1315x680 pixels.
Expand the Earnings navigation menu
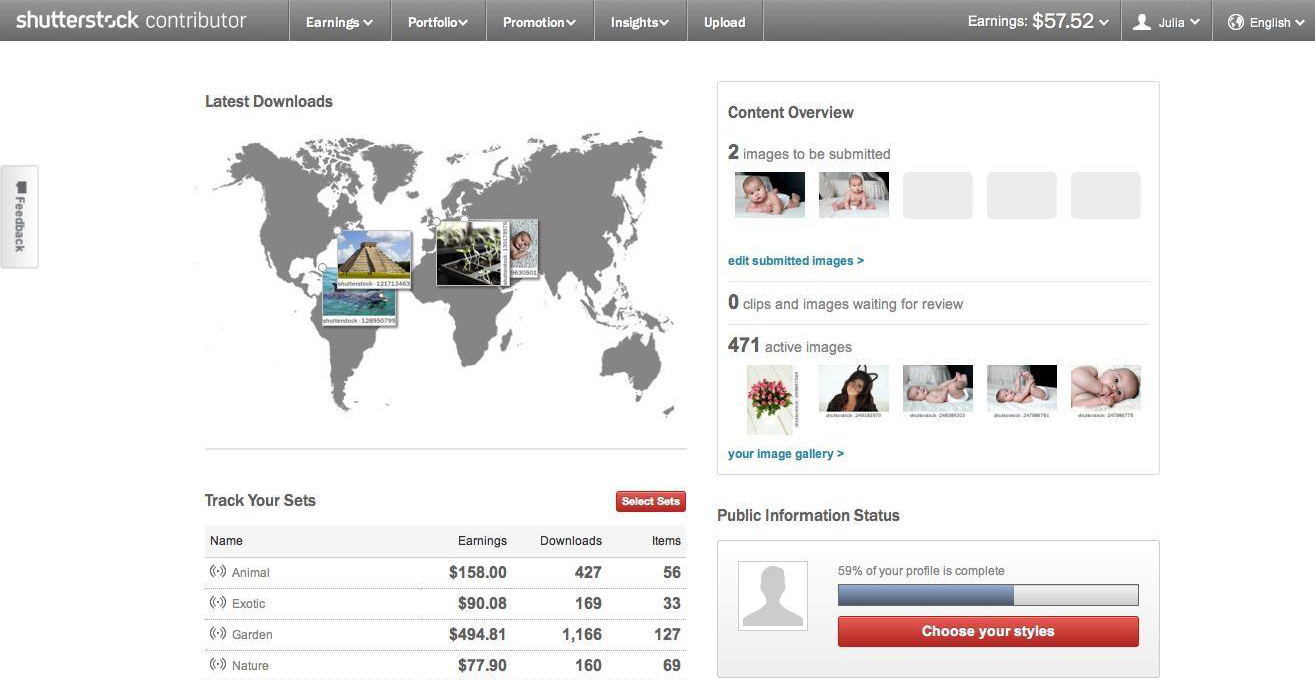(x=339, y=22)
